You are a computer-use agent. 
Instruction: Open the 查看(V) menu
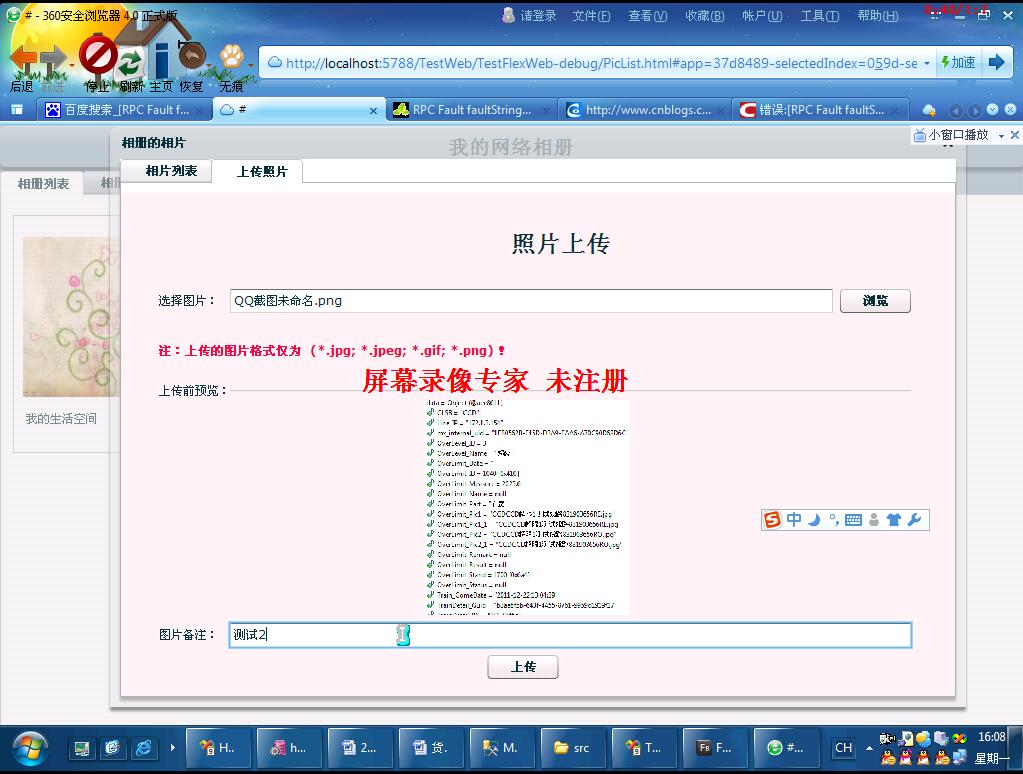[647, 16]
